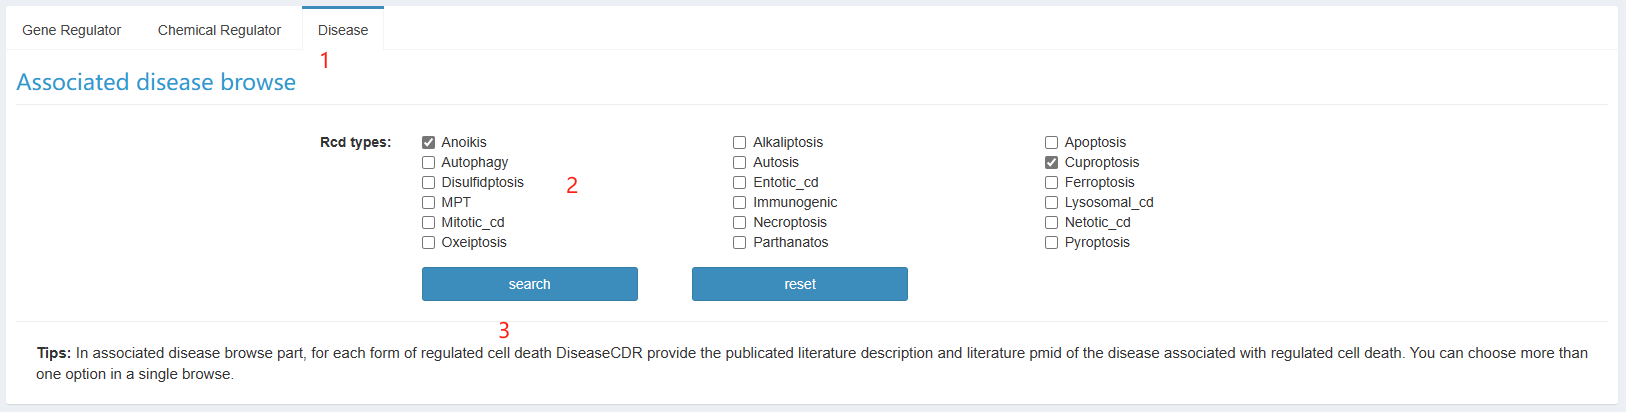Uncheck the Anoikis checkbox

(x=428, y=143)
